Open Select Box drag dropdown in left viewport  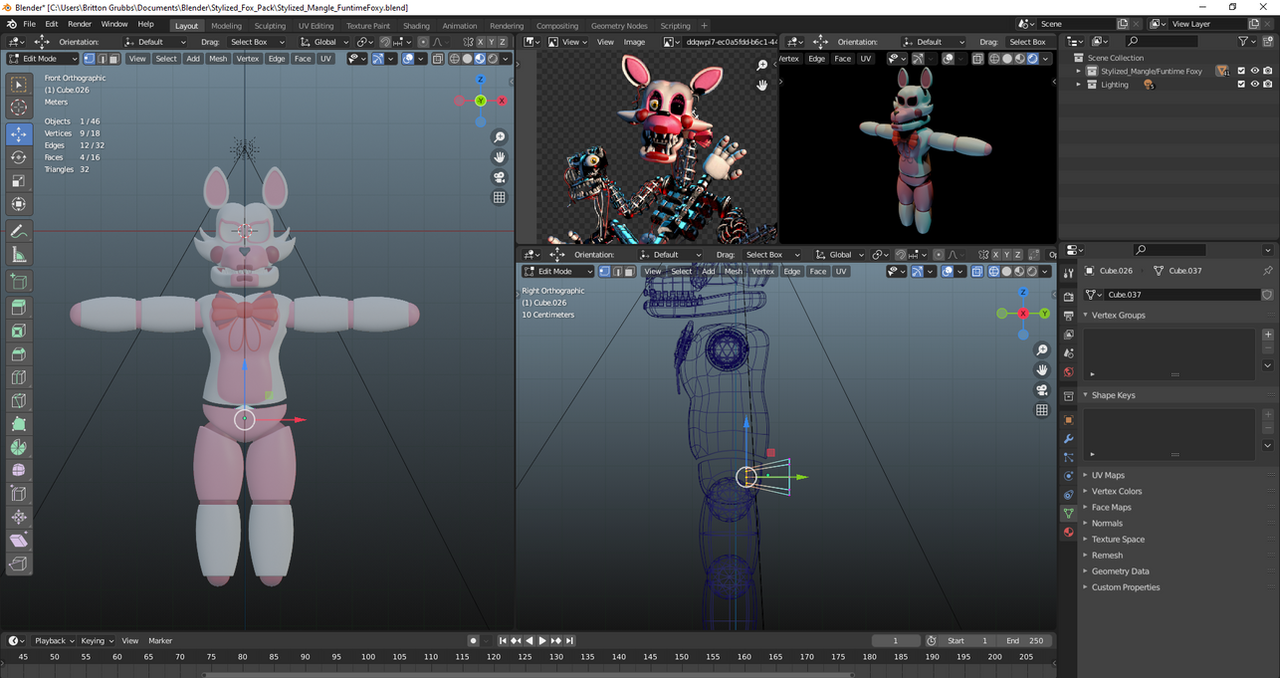257,42
